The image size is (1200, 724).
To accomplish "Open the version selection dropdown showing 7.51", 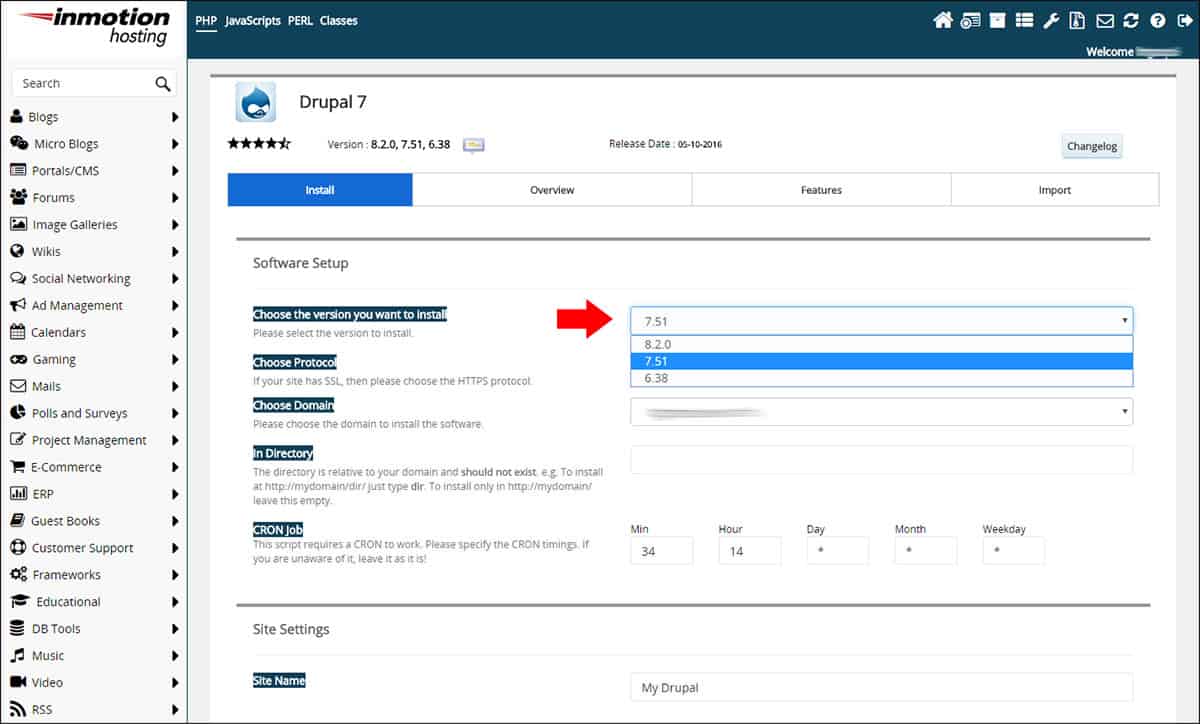I will coord(881,321).
